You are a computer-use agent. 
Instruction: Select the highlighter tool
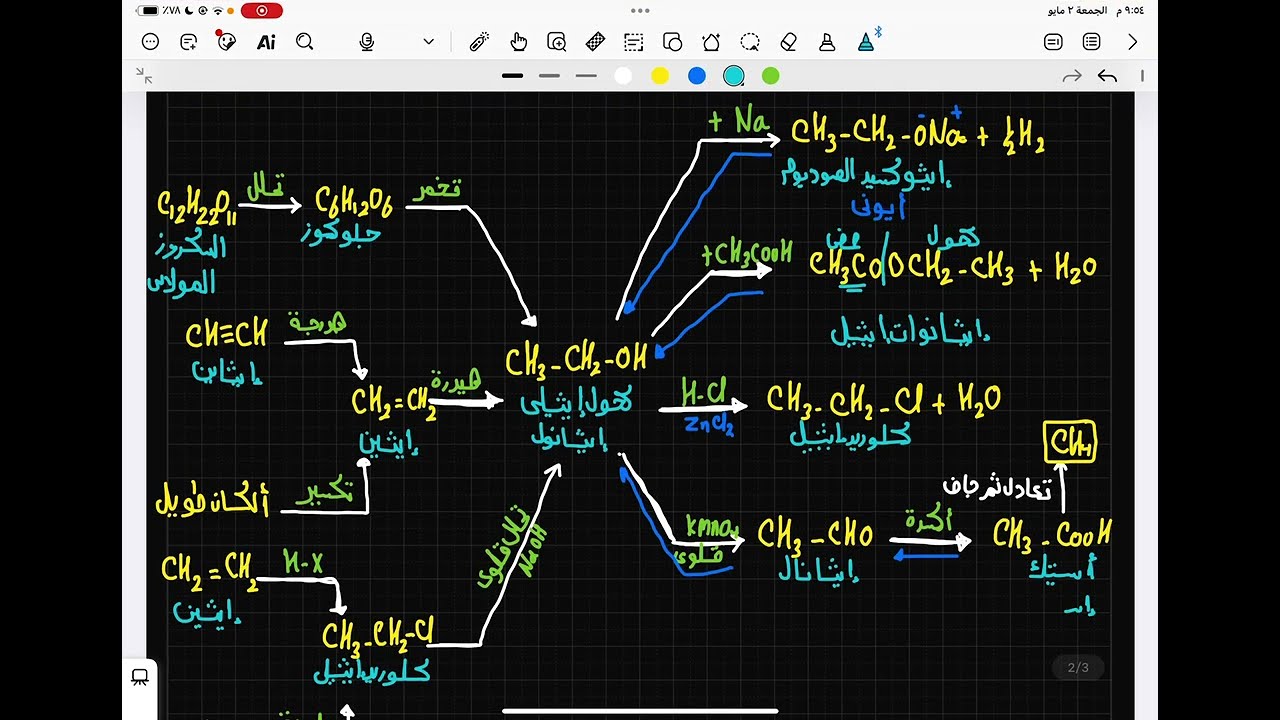click(x=827, y=42)
